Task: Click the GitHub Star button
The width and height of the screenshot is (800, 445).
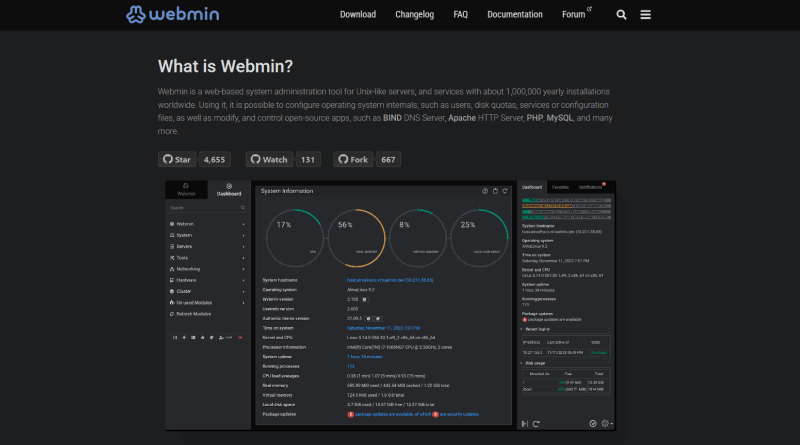Action: coord(177,159)
